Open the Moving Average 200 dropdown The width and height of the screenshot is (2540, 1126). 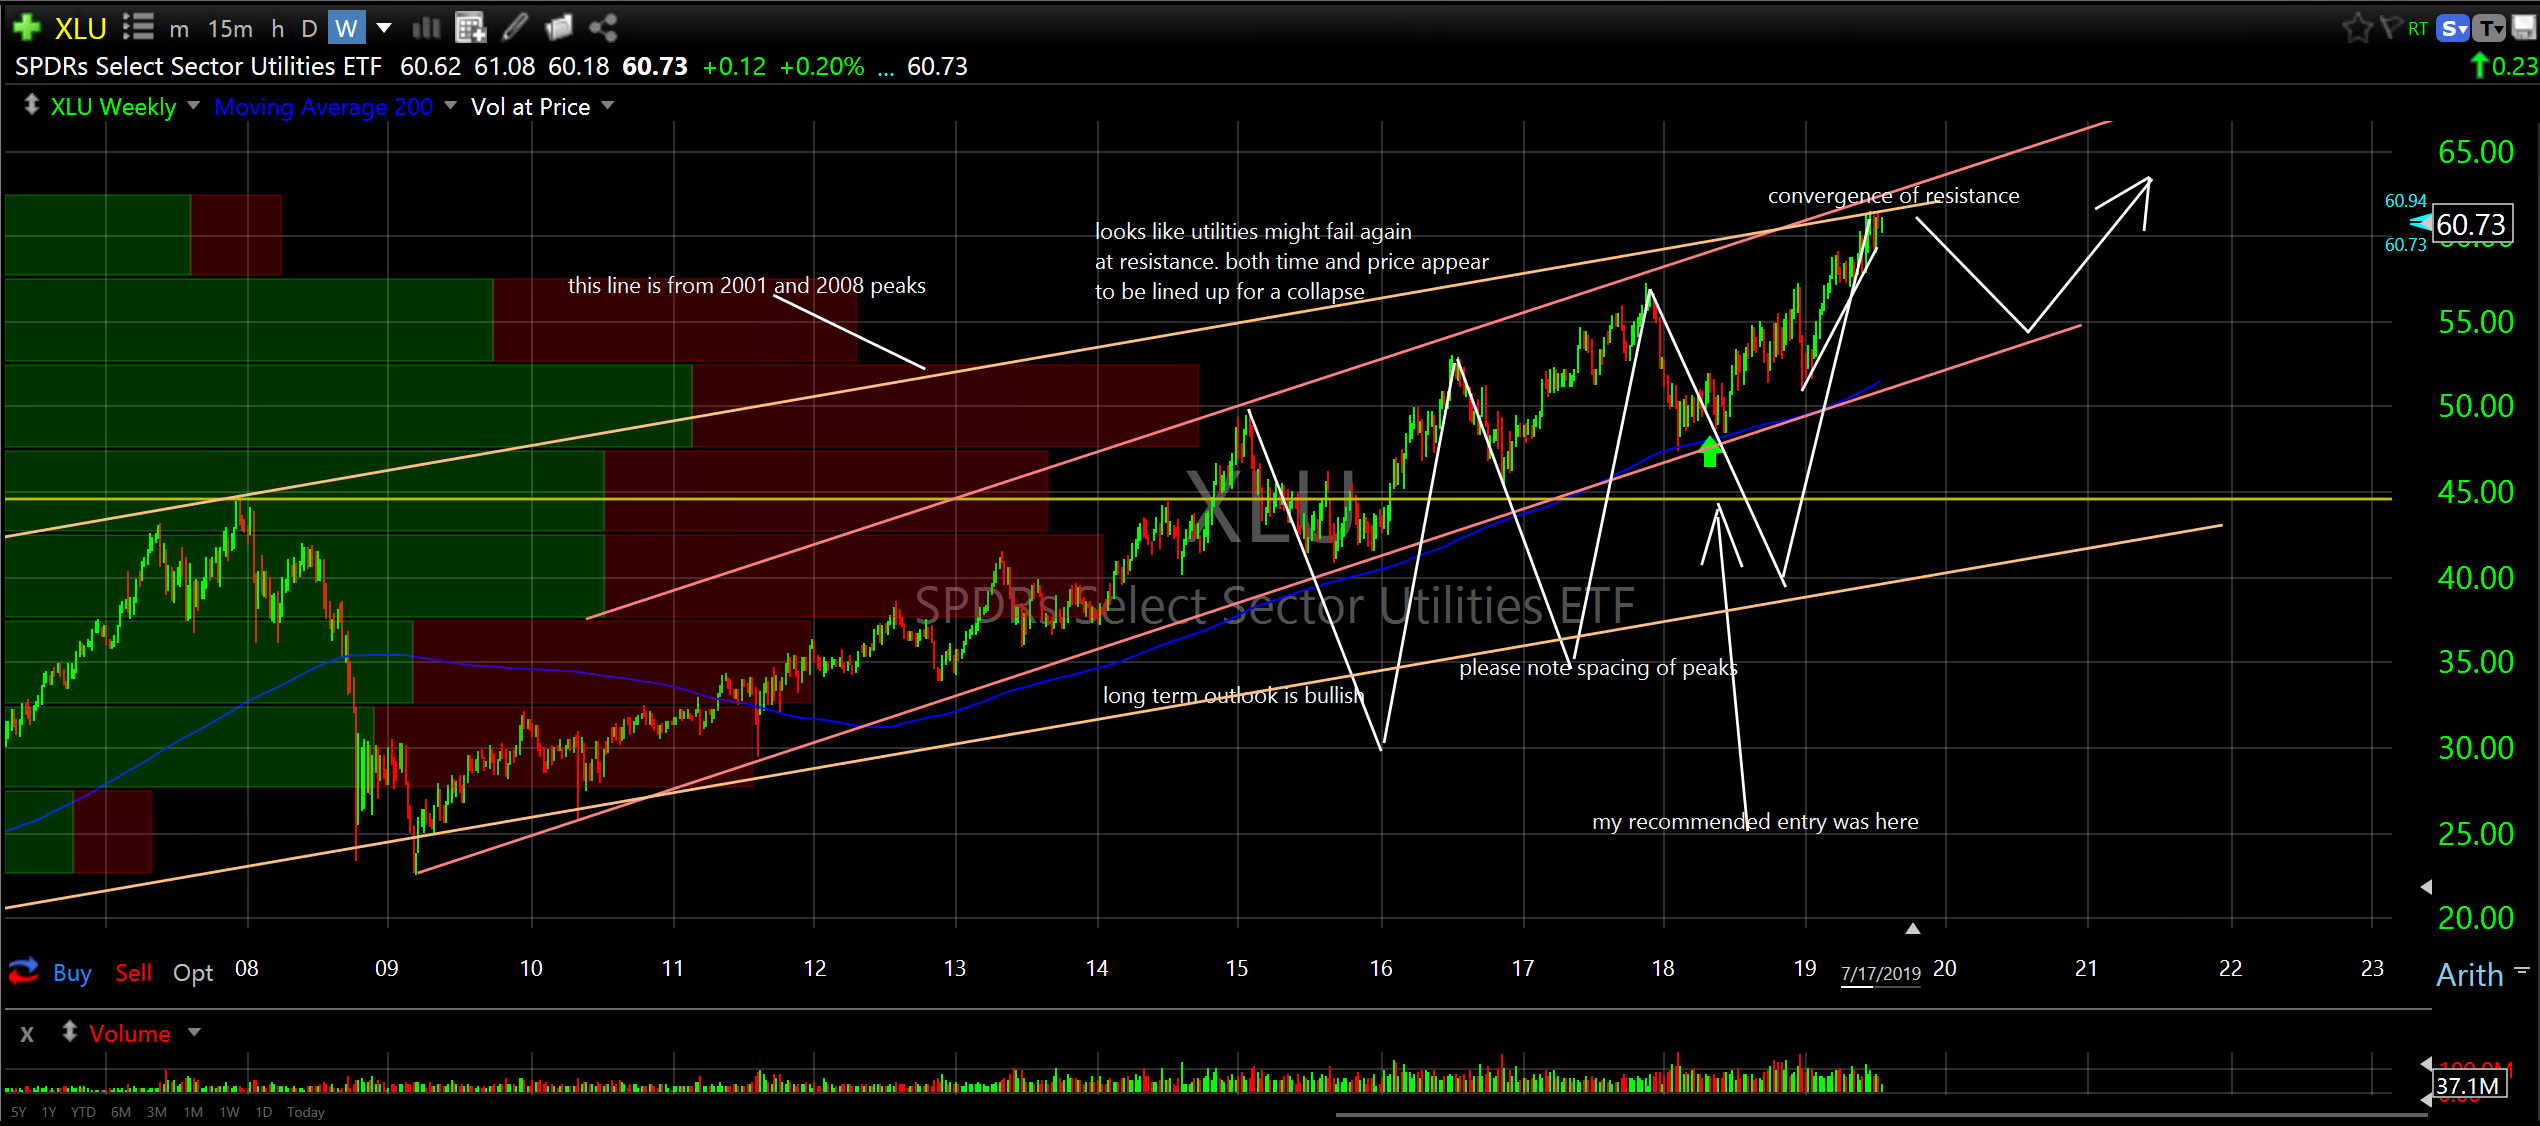[450, 105]
